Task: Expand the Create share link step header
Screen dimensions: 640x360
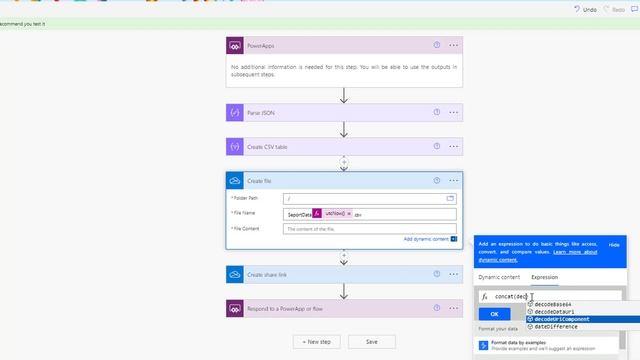Action: click(344, 275)
